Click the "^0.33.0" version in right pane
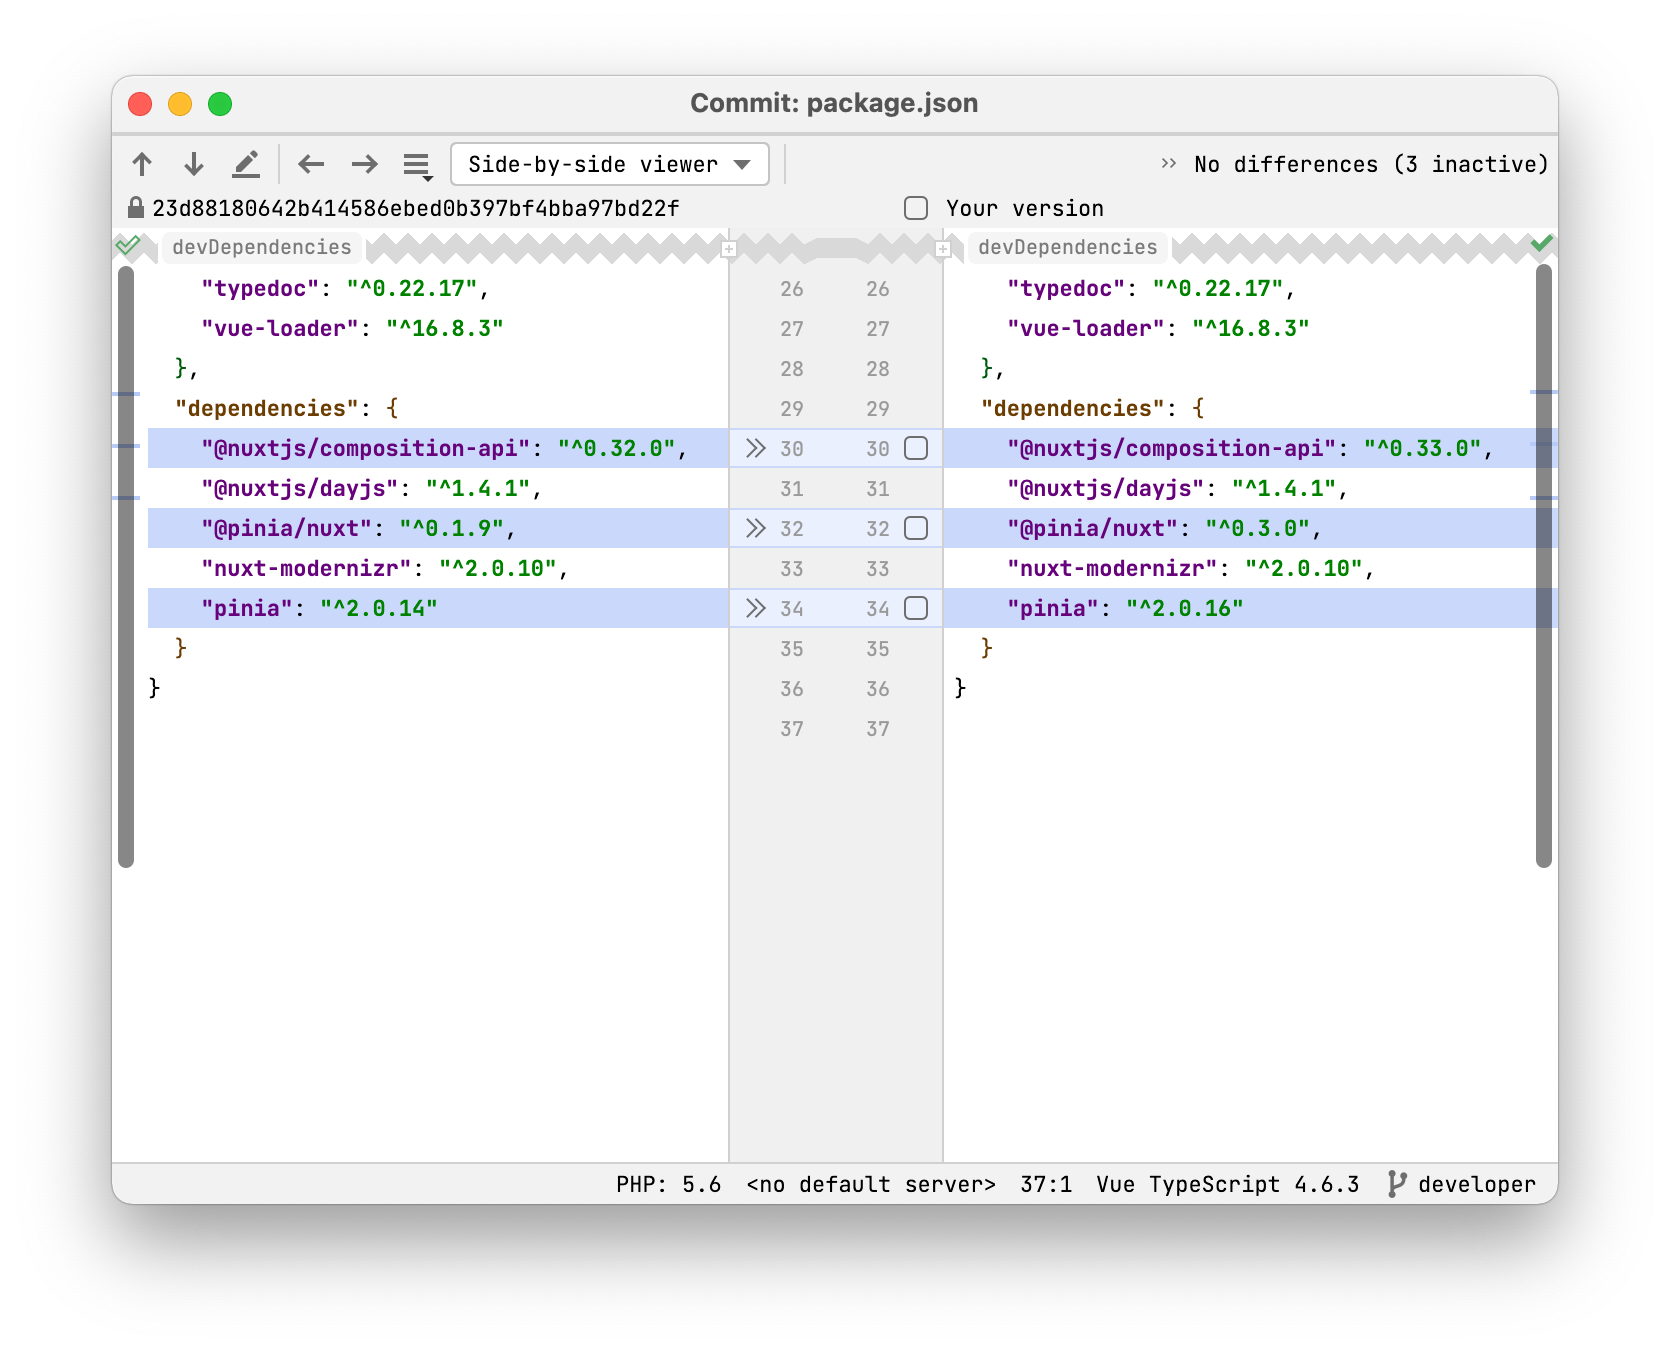Image resolution: width=1670 pixels, height=1352 pixels. pos(1422,448)
